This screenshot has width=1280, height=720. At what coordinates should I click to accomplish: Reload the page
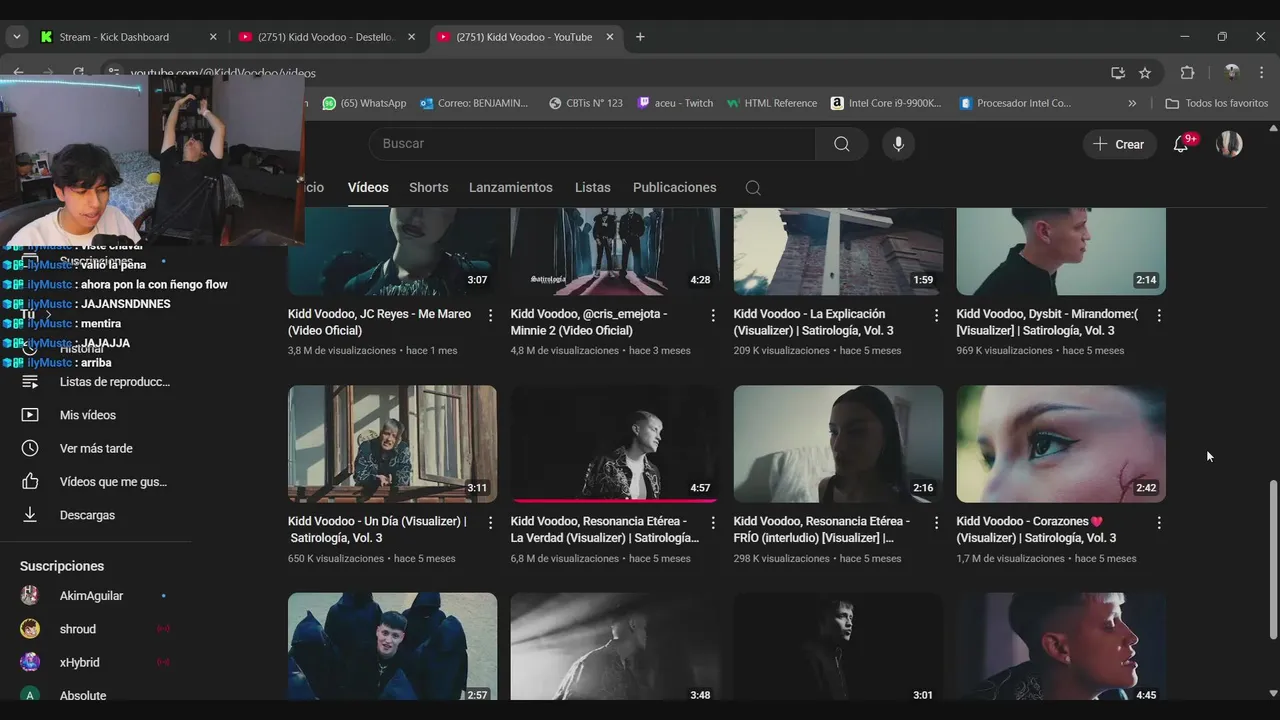click(x=78, y=73)
